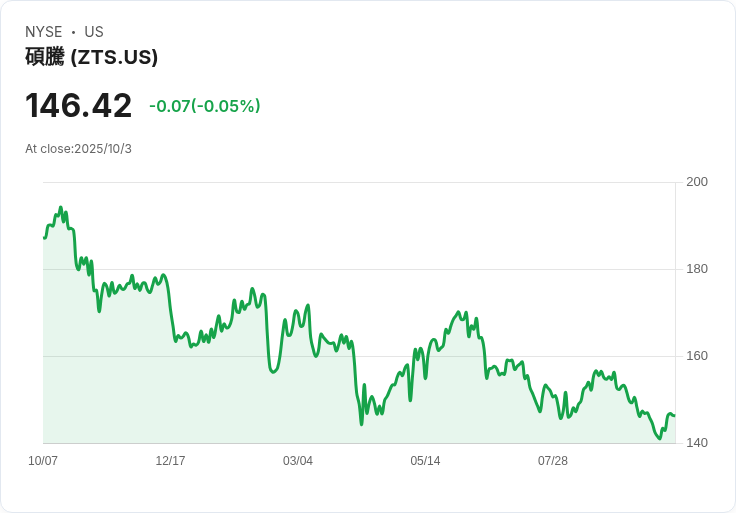Click the 180 horizontal gridline
This screenshot has height=513, width=736.
coord(400,269)
